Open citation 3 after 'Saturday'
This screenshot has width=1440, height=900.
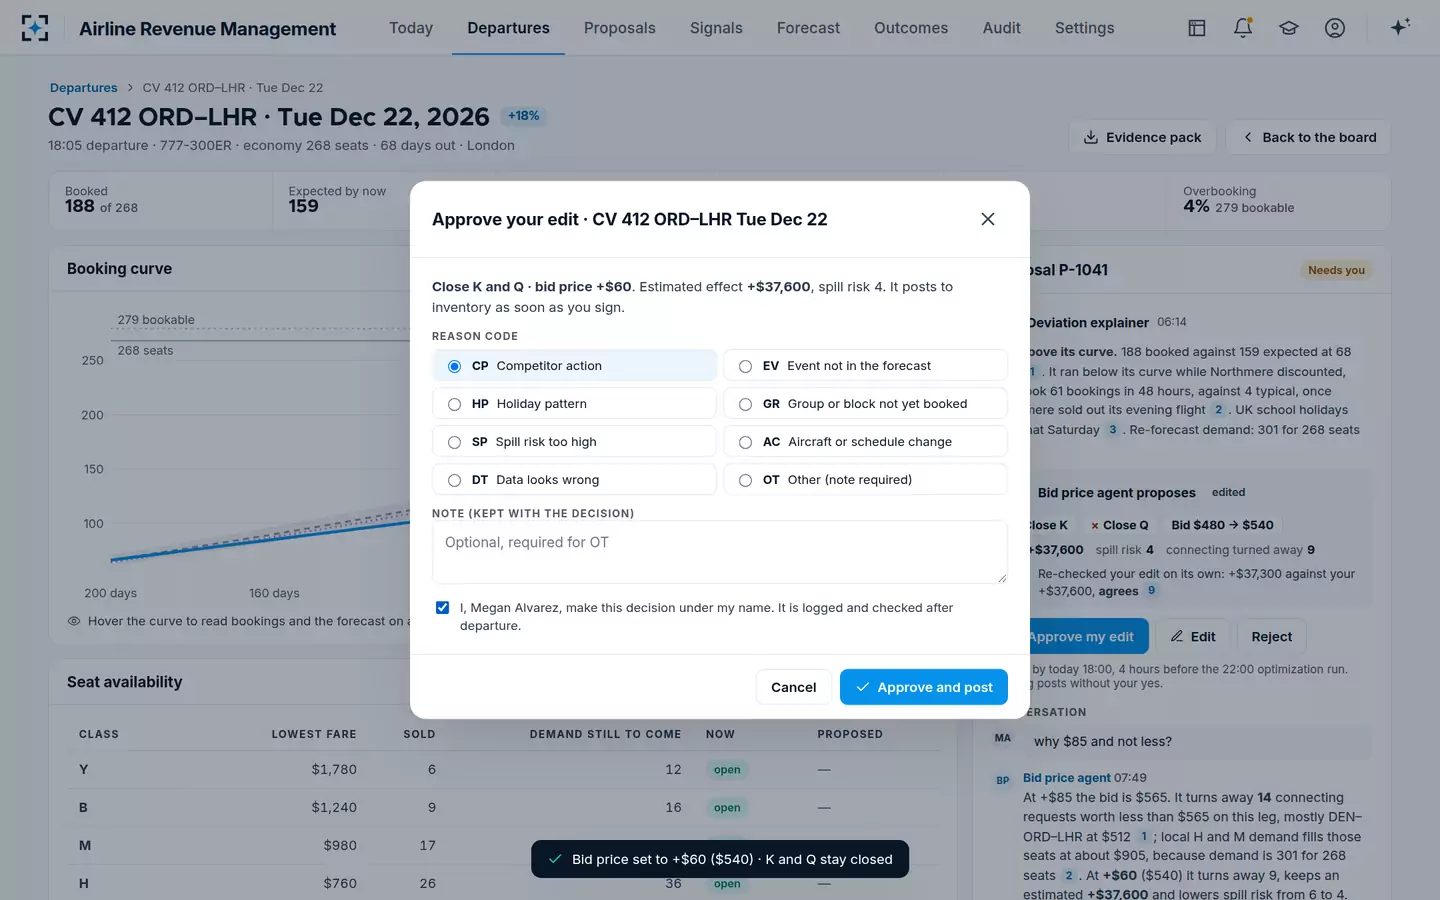[1113, 430]
